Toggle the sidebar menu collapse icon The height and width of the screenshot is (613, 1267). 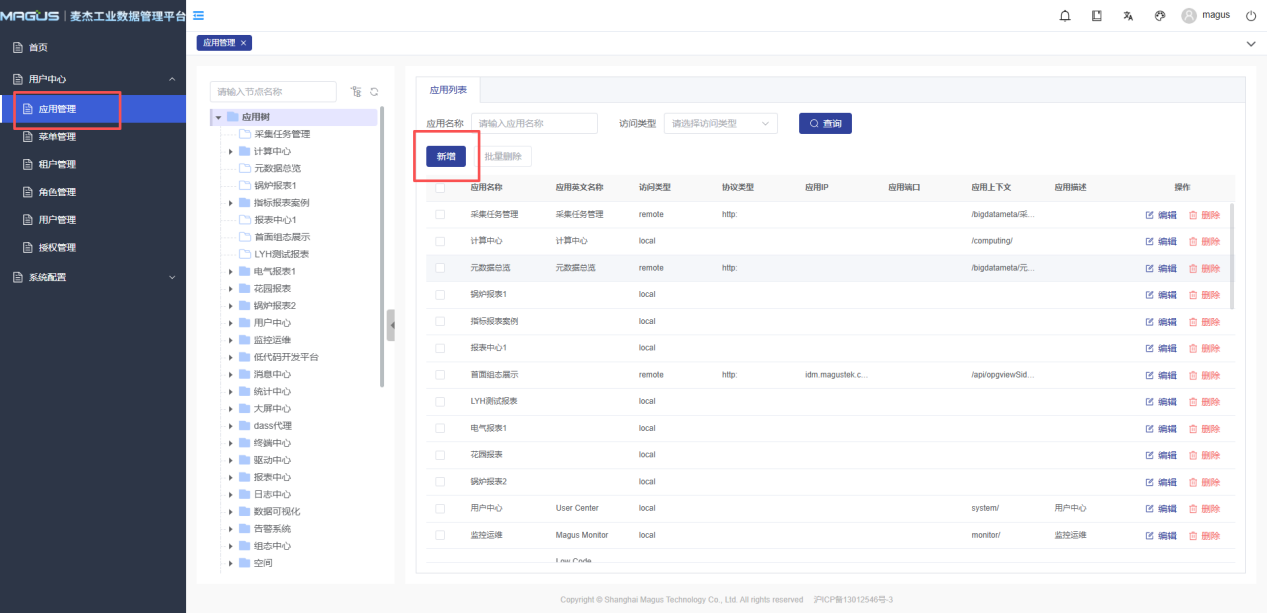point(198,15)
